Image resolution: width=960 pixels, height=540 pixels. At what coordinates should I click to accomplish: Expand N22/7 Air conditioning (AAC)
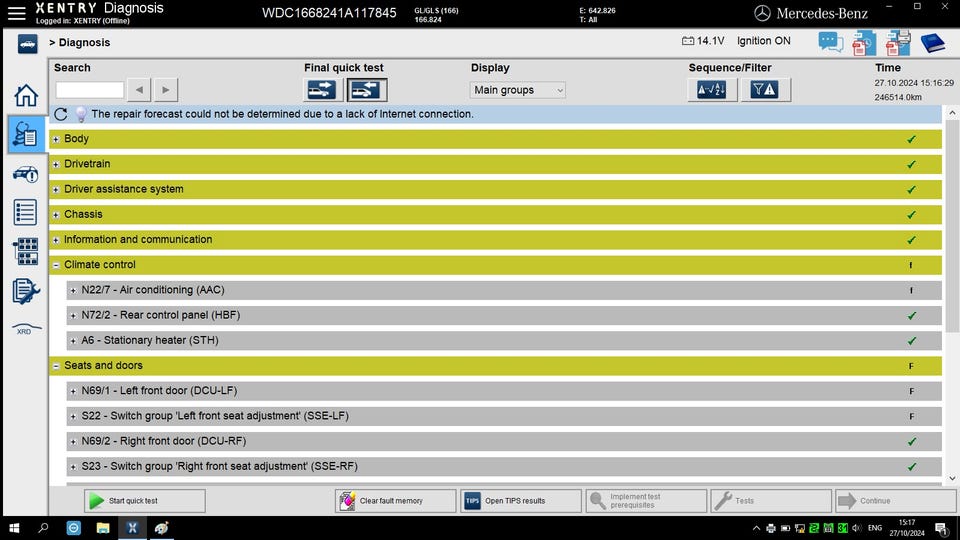click(x=73, y=290)
